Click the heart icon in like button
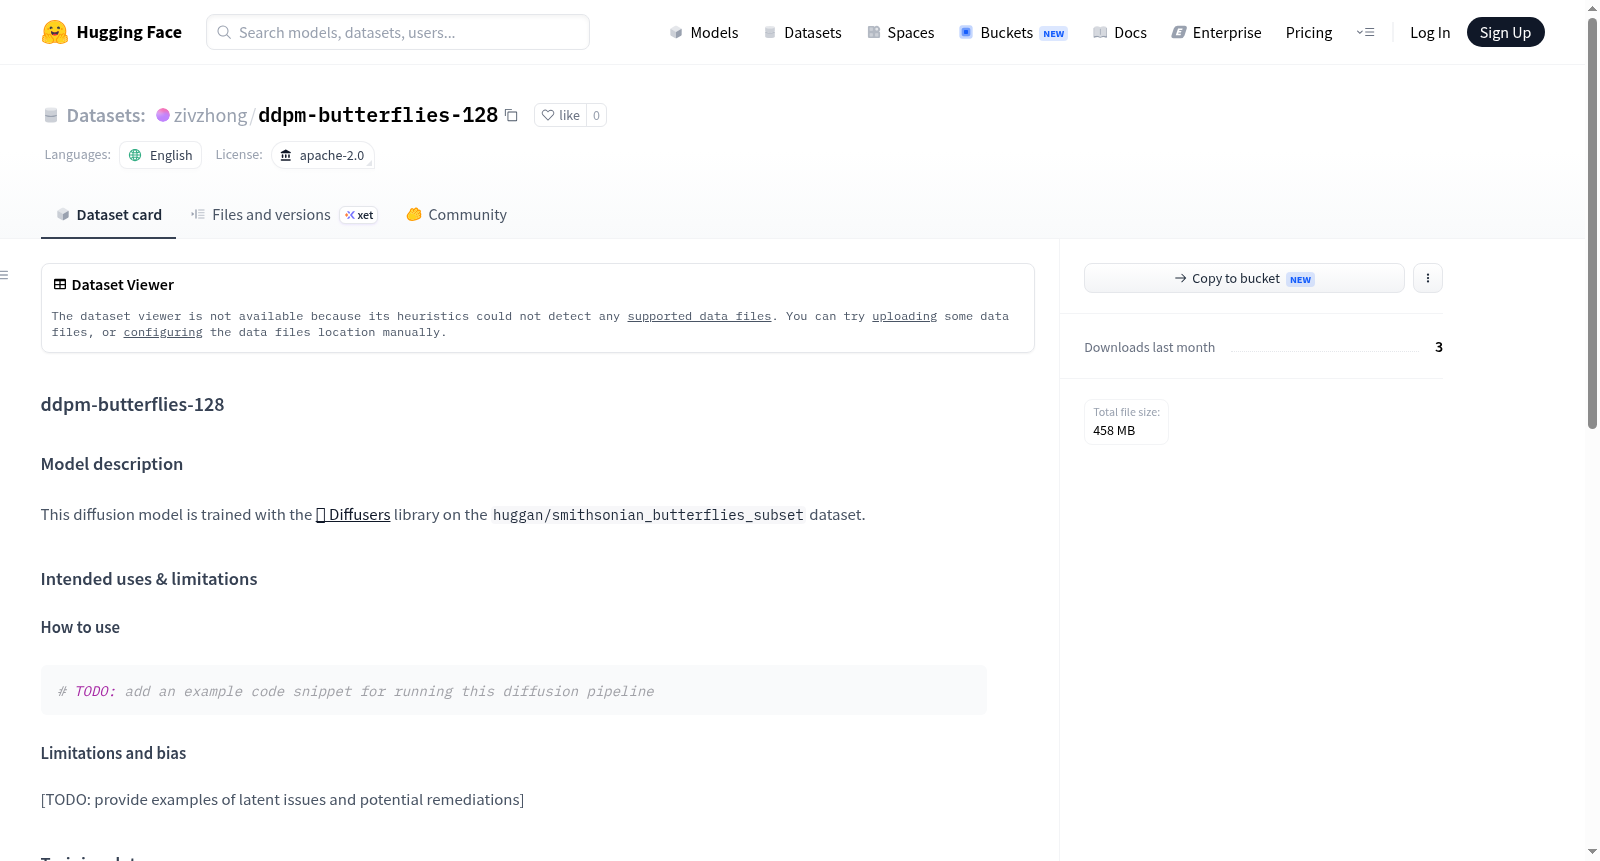The width and height of the screenshot is (1600, 861). 548,115
